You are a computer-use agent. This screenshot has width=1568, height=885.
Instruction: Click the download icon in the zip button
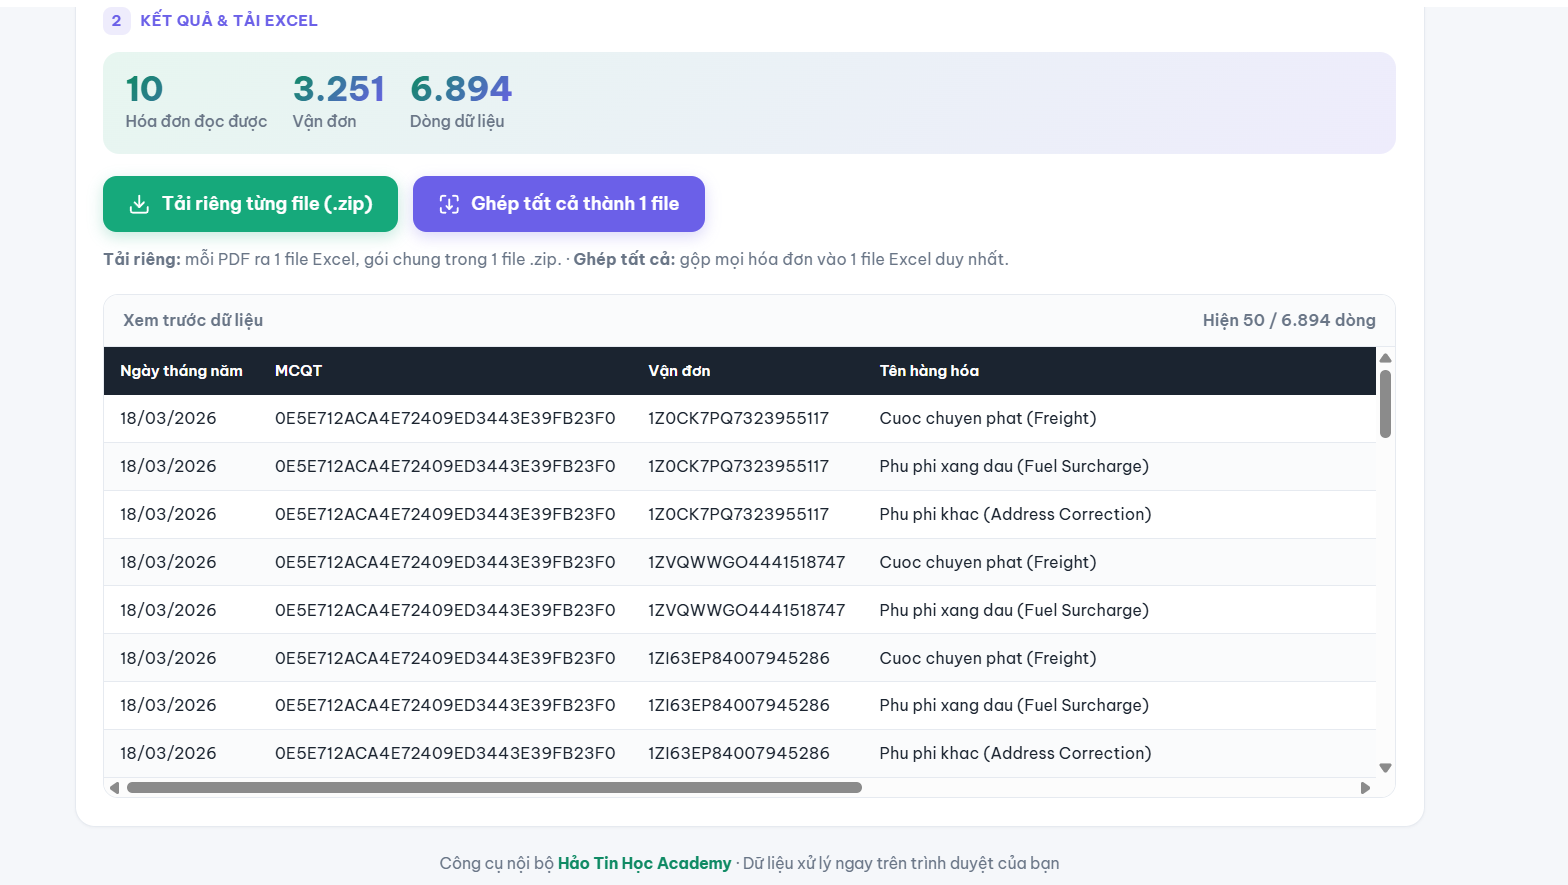click(139, 204)
